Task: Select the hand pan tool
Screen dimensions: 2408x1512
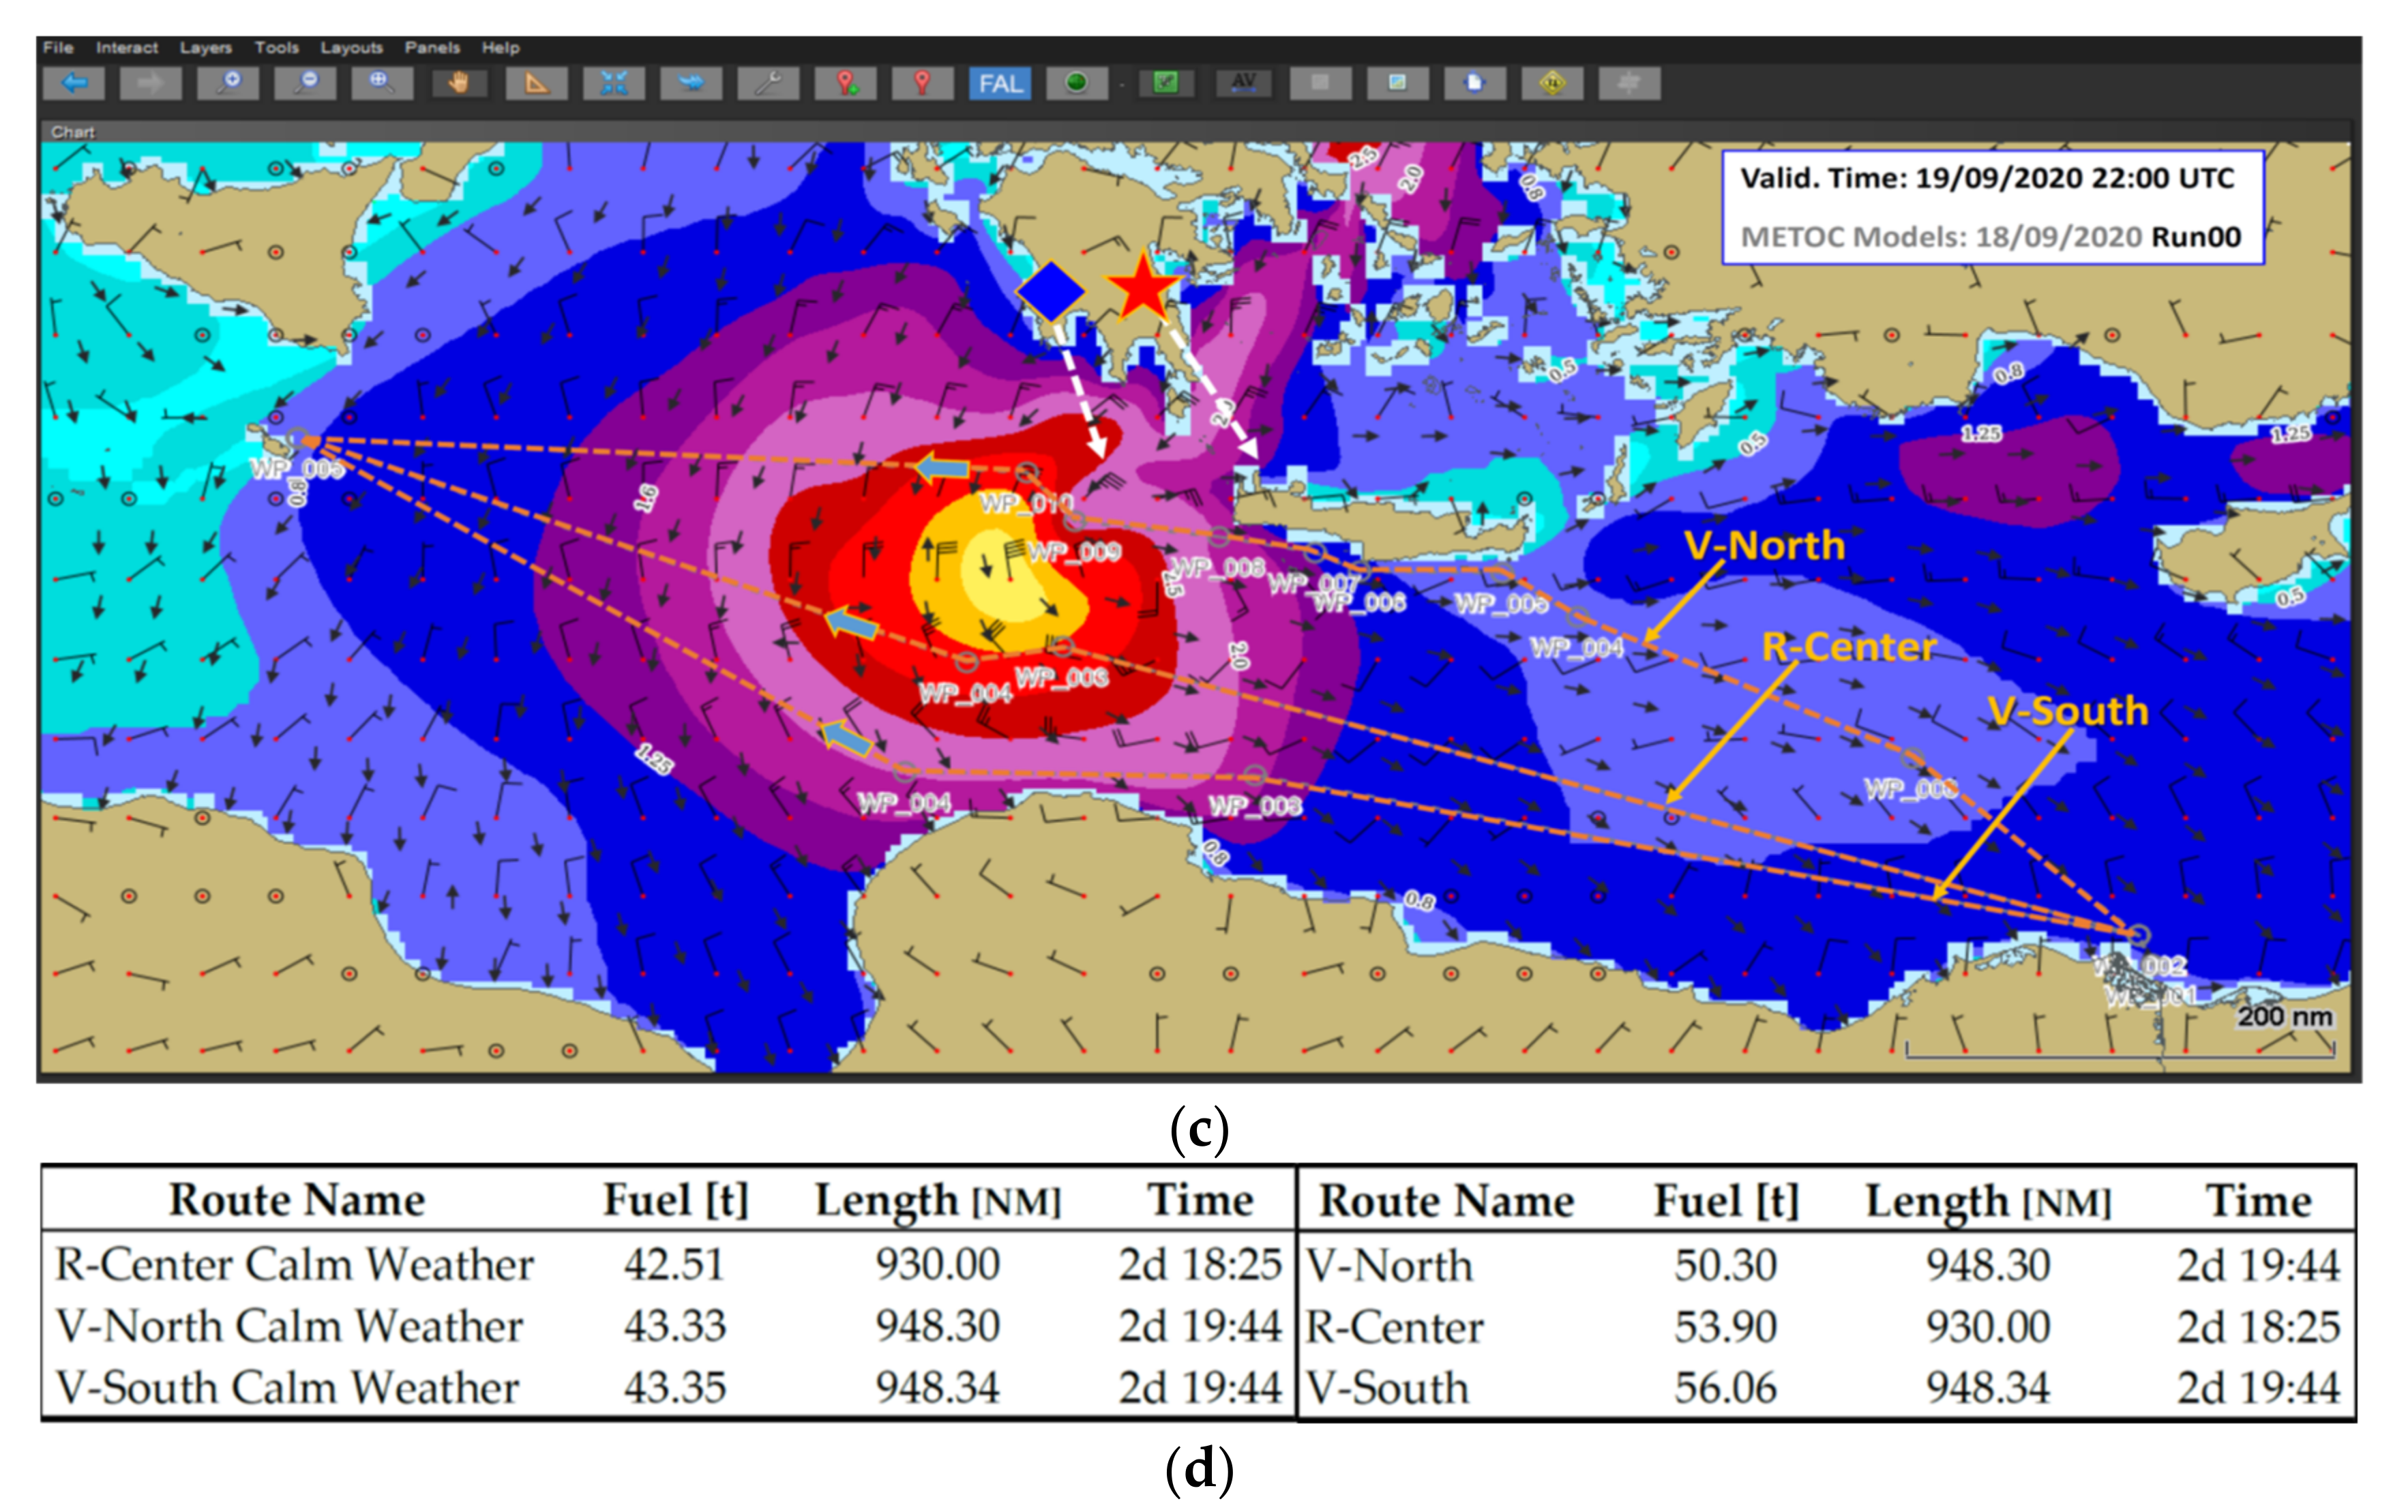Action: [460, 83]
